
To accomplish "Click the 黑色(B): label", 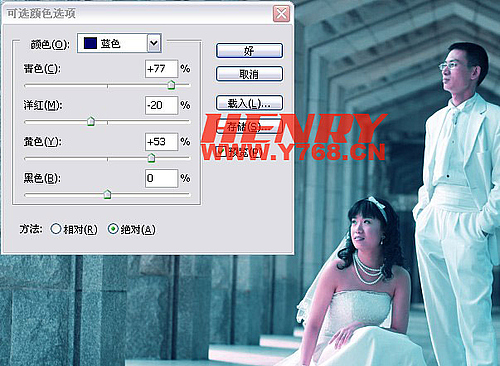I will (x=42, y=178).
